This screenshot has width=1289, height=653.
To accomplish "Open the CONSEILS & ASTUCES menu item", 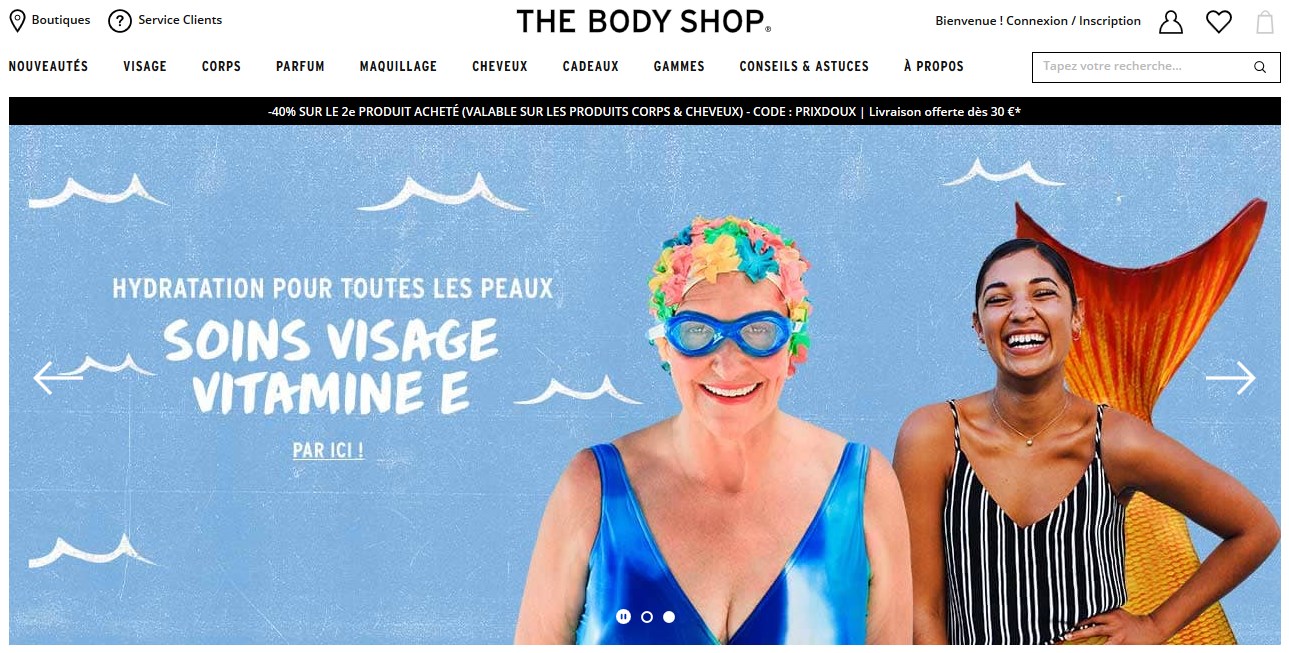I will [804, 67].
